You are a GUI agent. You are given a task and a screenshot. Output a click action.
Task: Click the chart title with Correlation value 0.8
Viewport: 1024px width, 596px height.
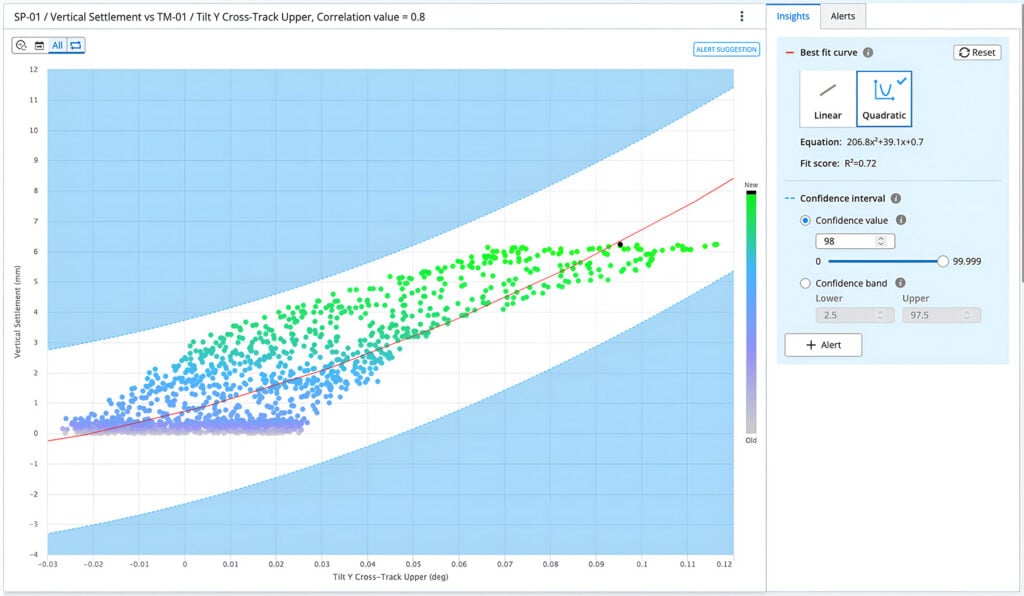coord(219,17)
